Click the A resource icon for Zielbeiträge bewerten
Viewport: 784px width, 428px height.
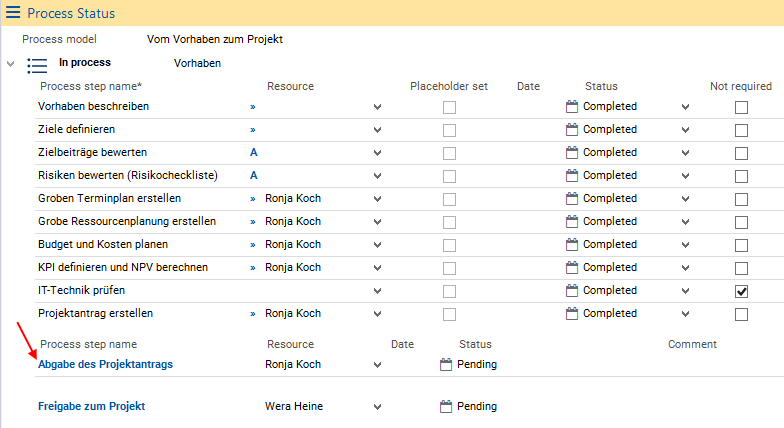pos(254,153)
